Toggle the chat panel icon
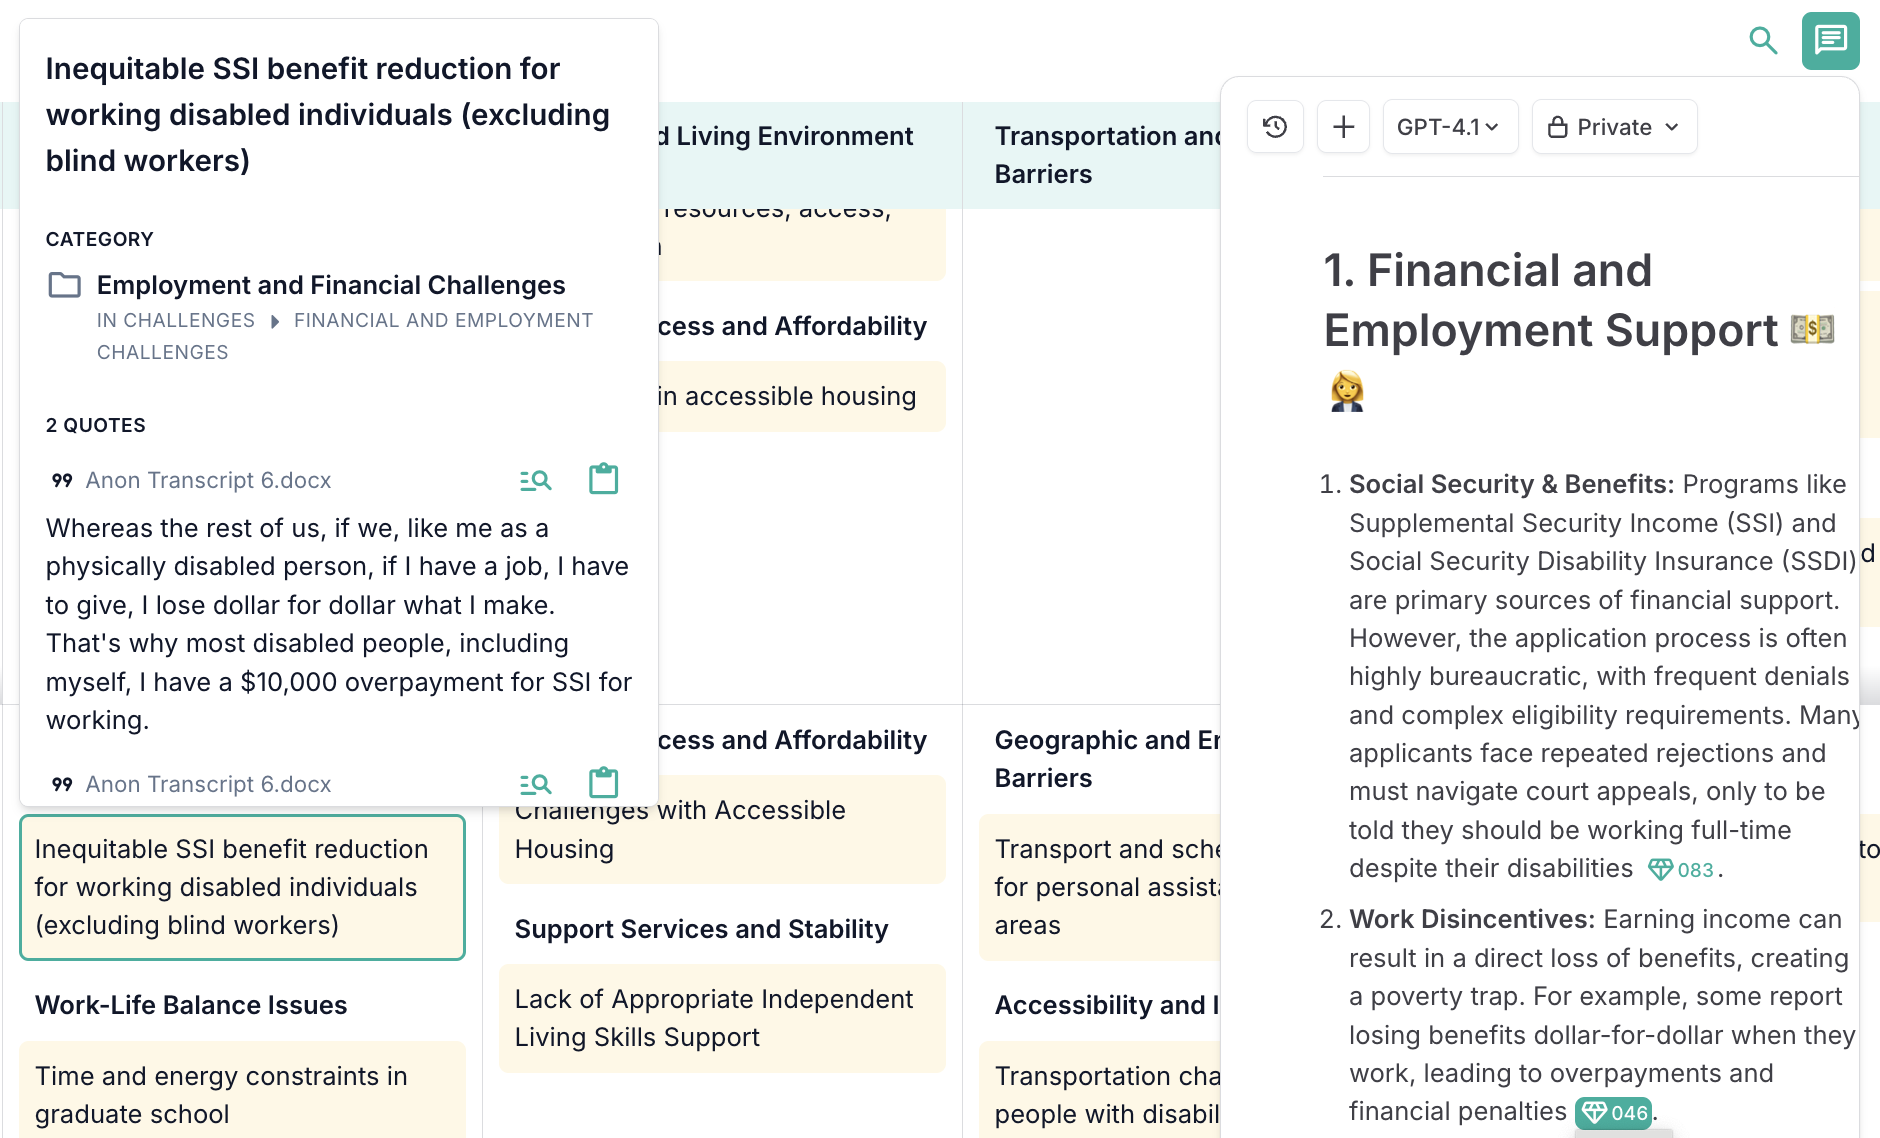The height and width of the screenshot is (1138, 1880). click(x=1830, y=41)
